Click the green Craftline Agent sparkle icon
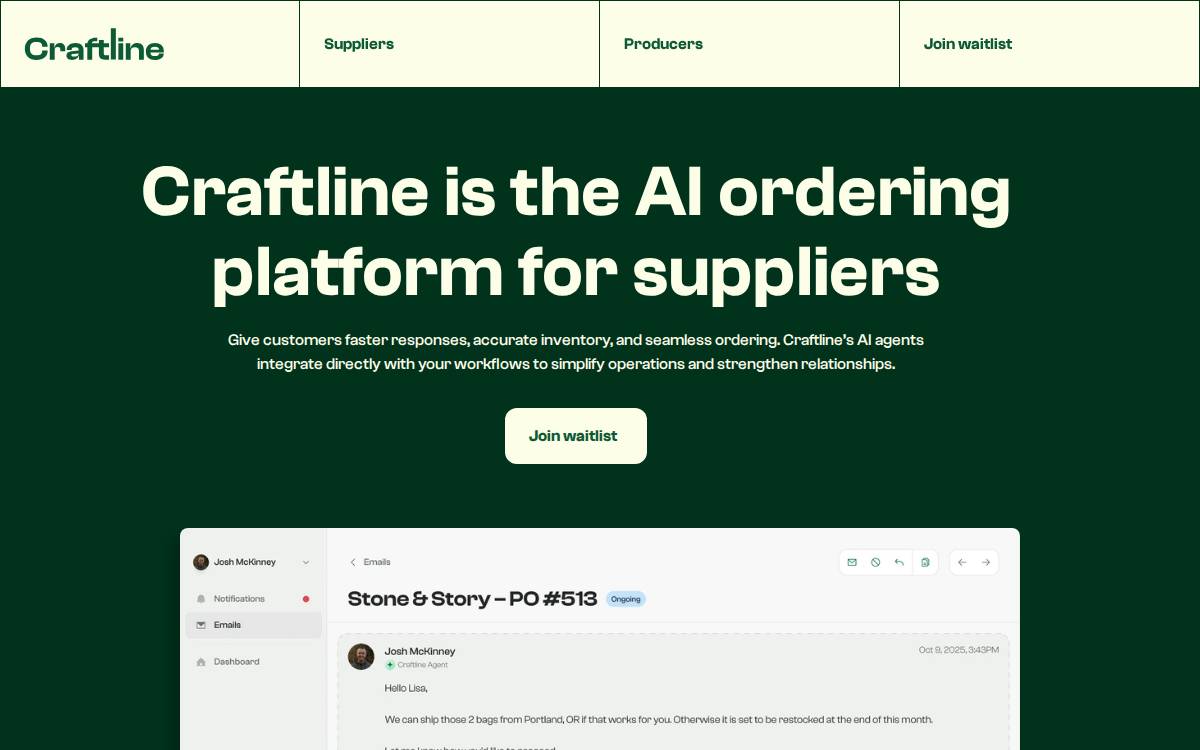Viewport: 1200px width, 750px height. click(390, 665)
